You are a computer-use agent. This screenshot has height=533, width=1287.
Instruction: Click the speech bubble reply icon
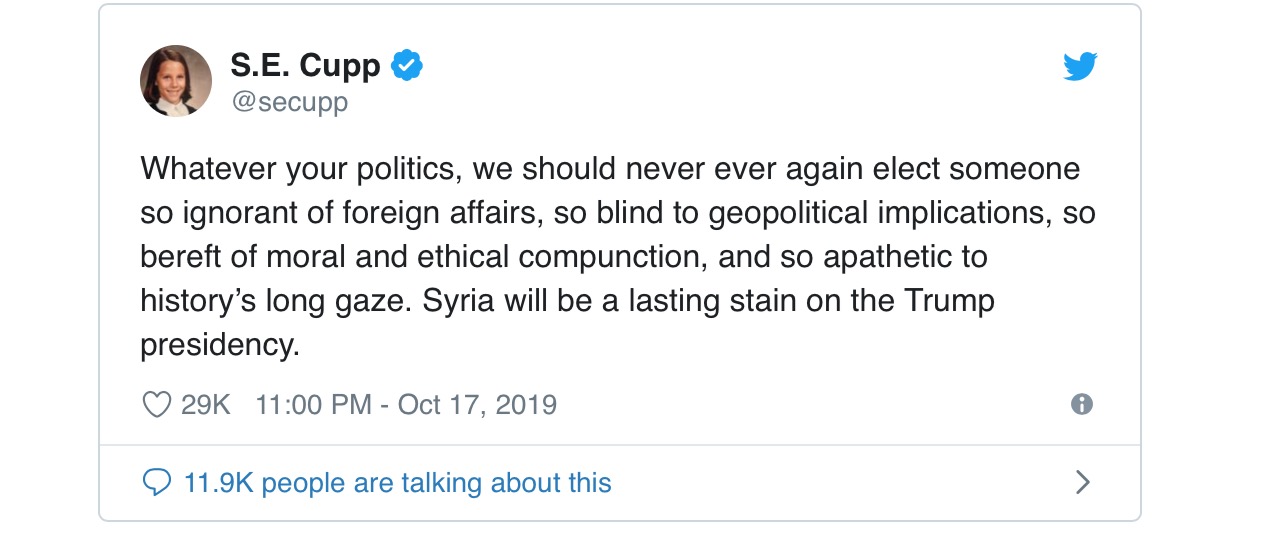point(156,484)
